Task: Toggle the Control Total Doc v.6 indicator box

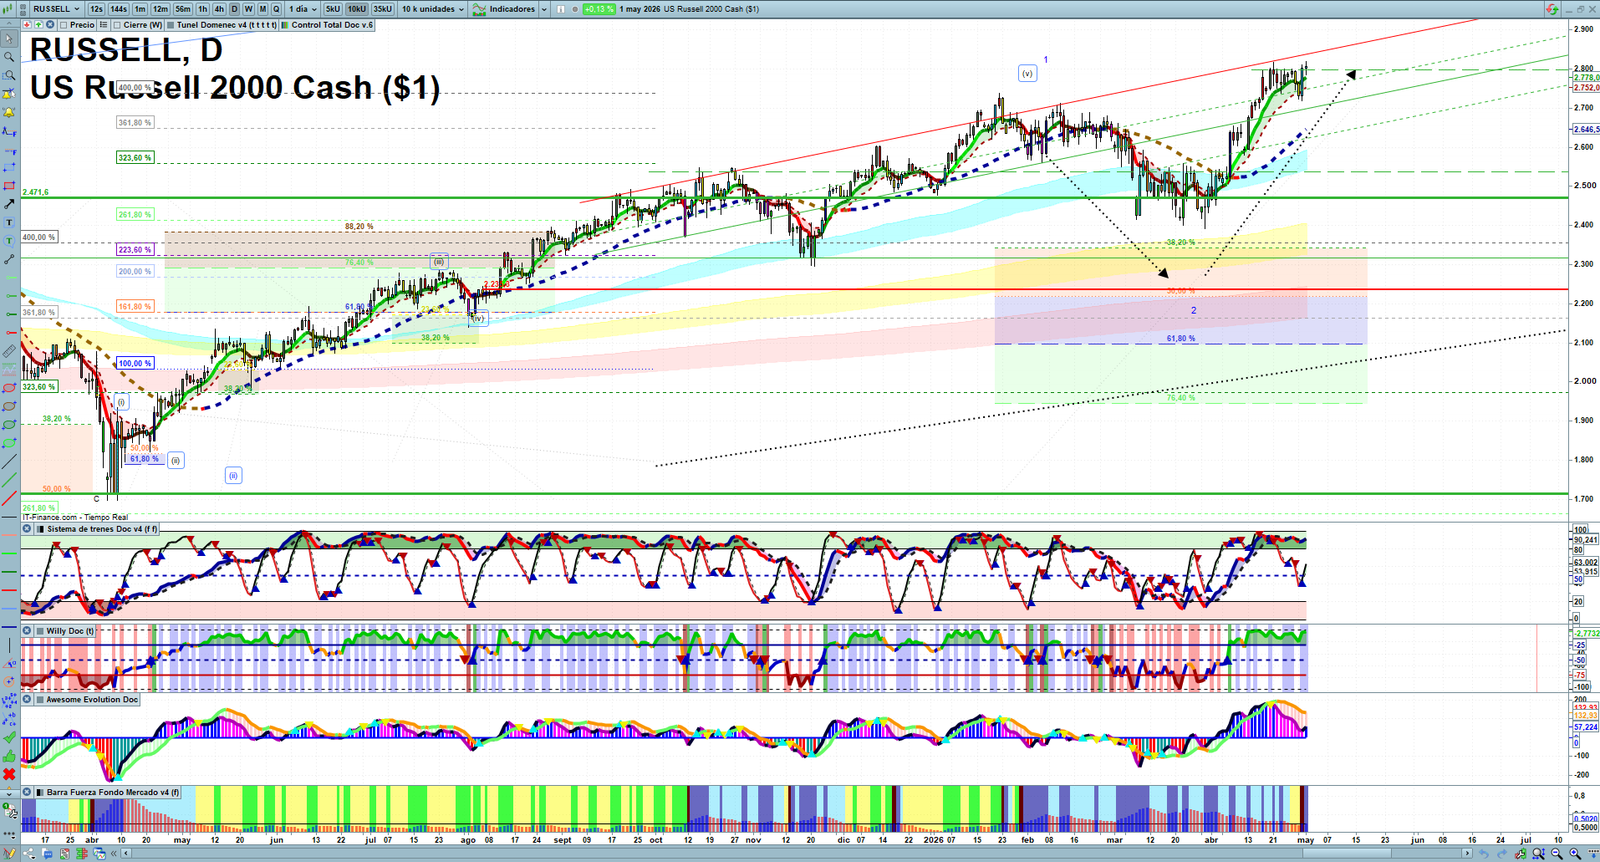Action: pos(286,25)
